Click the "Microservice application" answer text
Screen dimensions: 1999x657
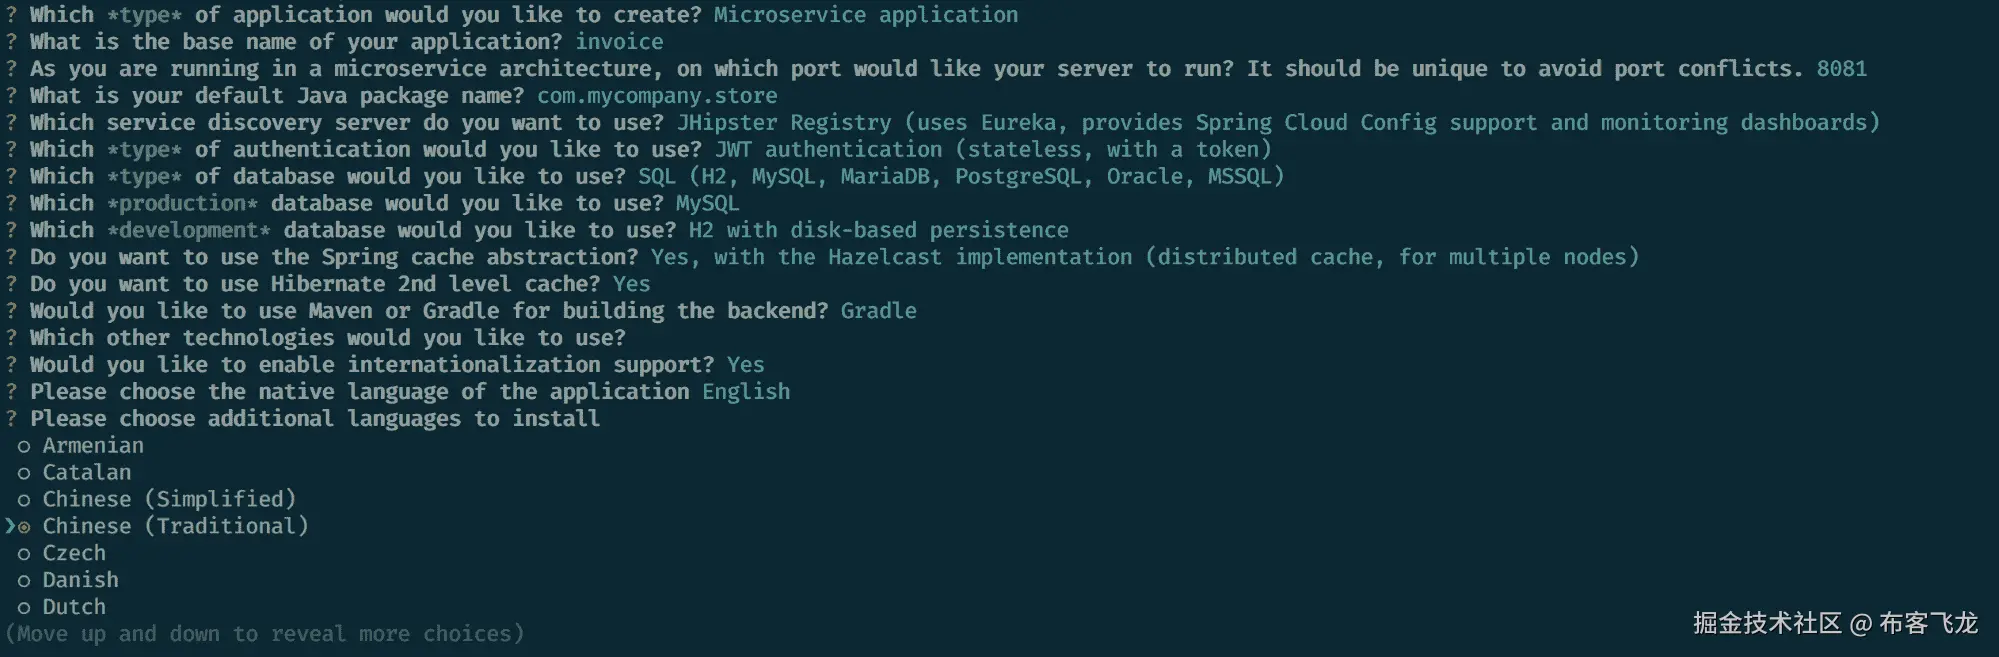pos(866,15)
